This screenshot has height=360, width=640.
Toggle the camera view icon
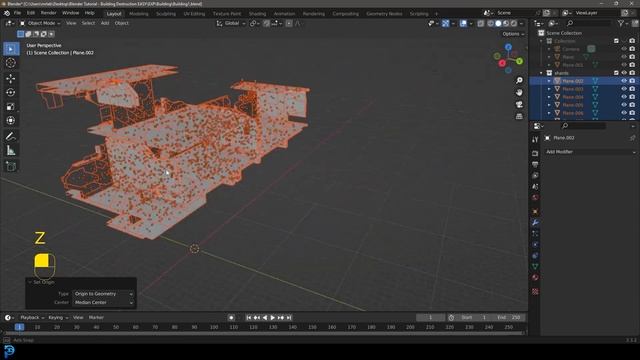click(519, 104)
